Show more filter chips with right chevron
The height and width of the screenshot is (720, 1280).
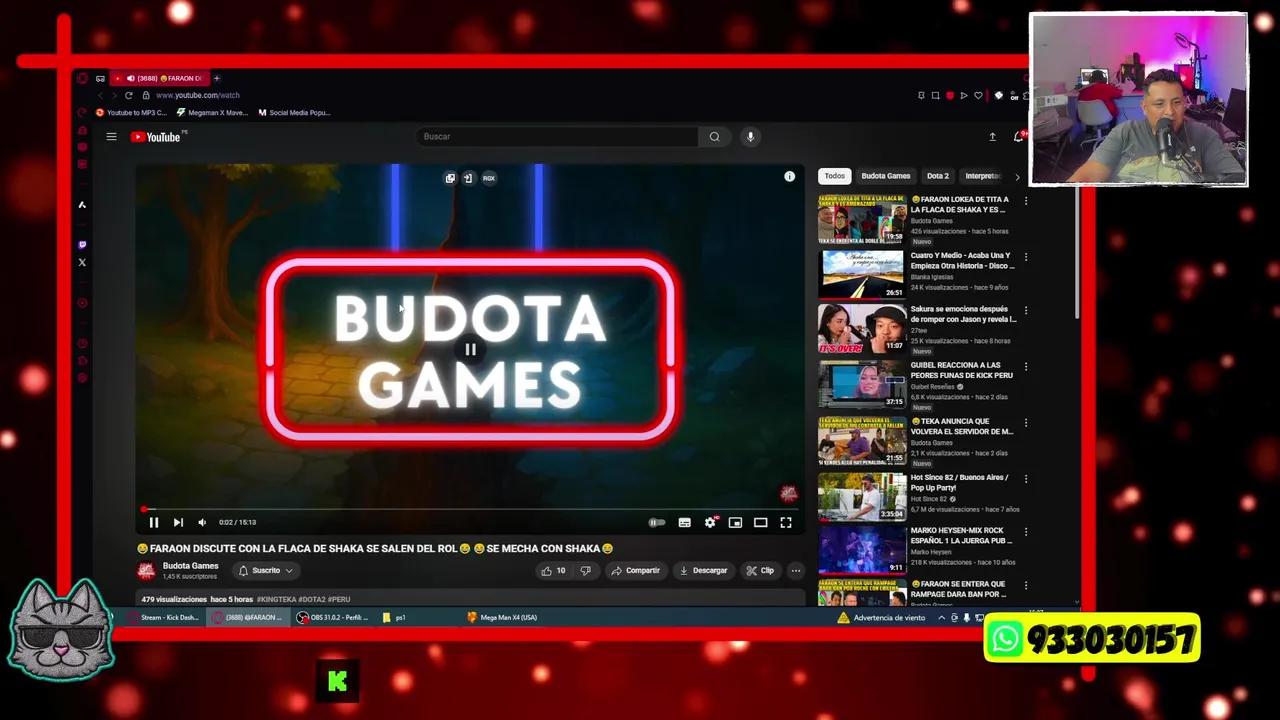[1017, 177]
